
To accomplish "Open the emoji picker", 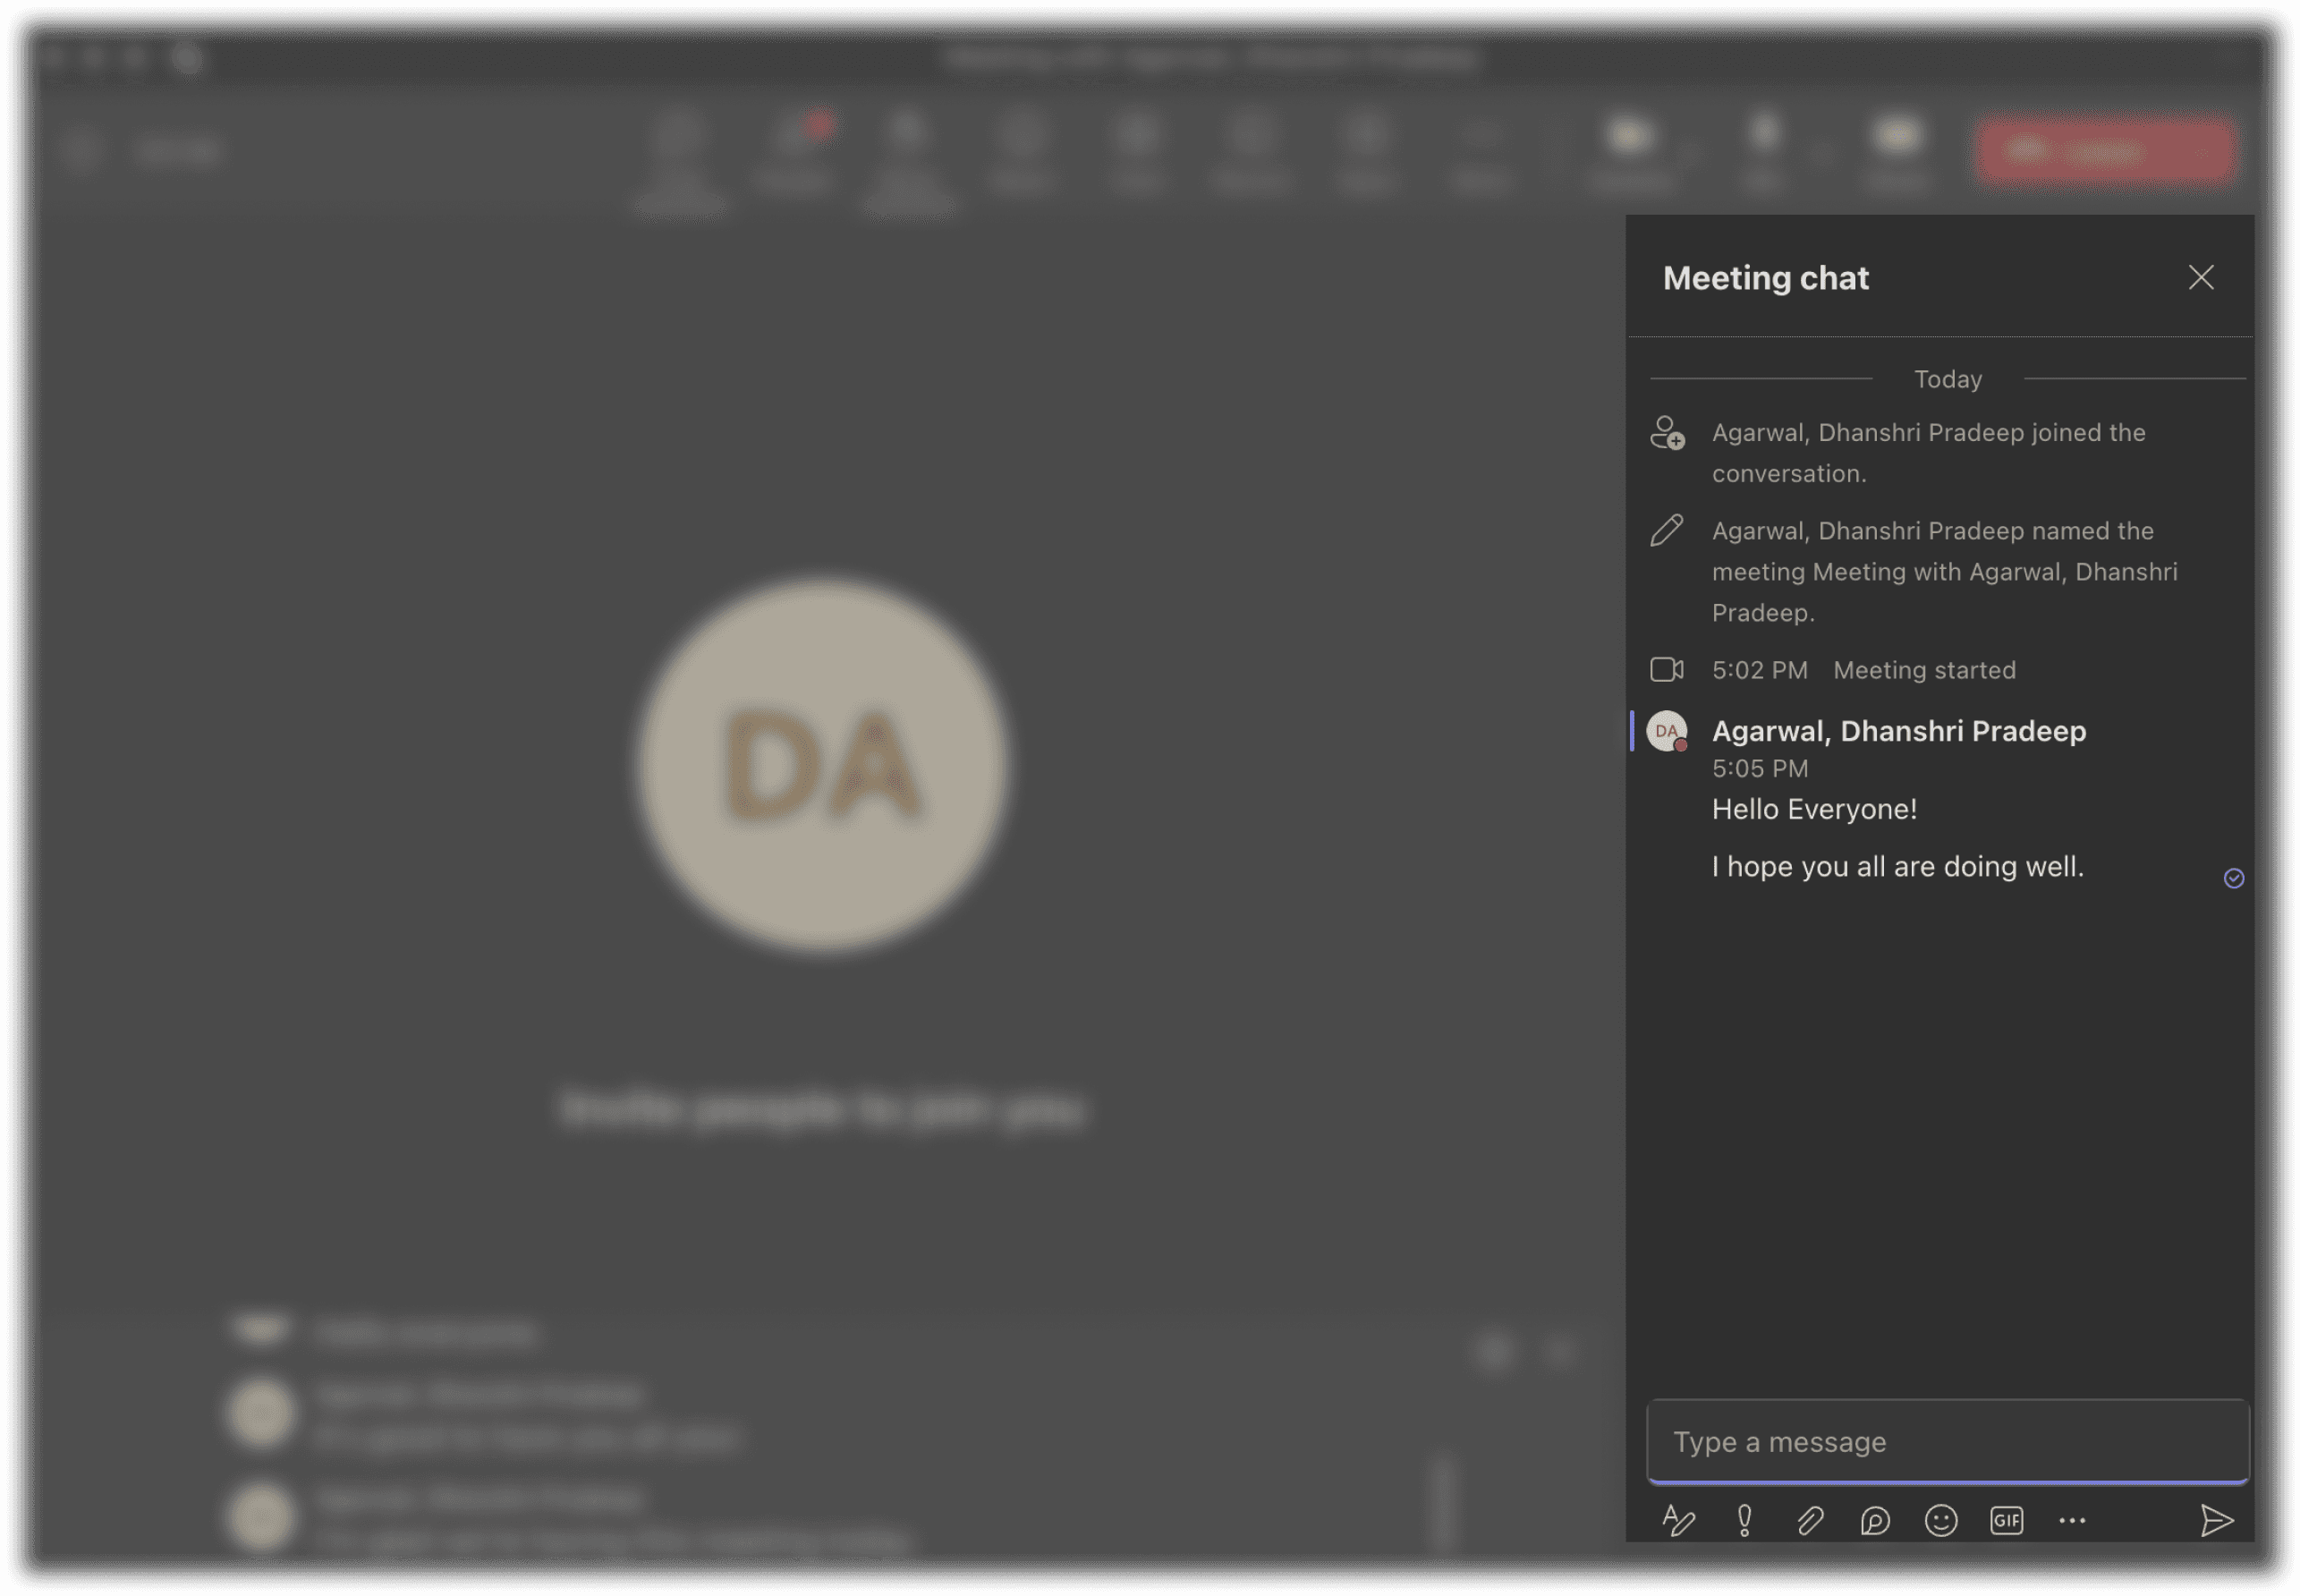I will tap(1941, 1521).
